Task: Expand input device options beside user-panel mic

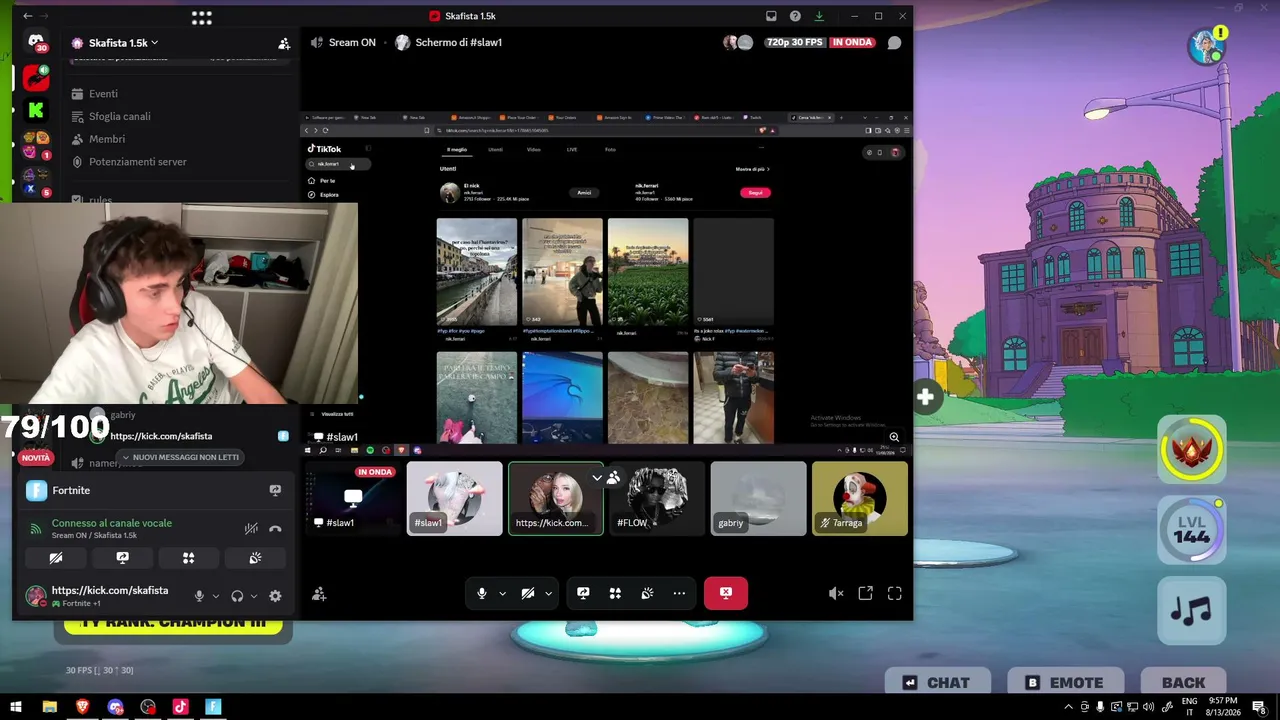Action: [215, 596]
